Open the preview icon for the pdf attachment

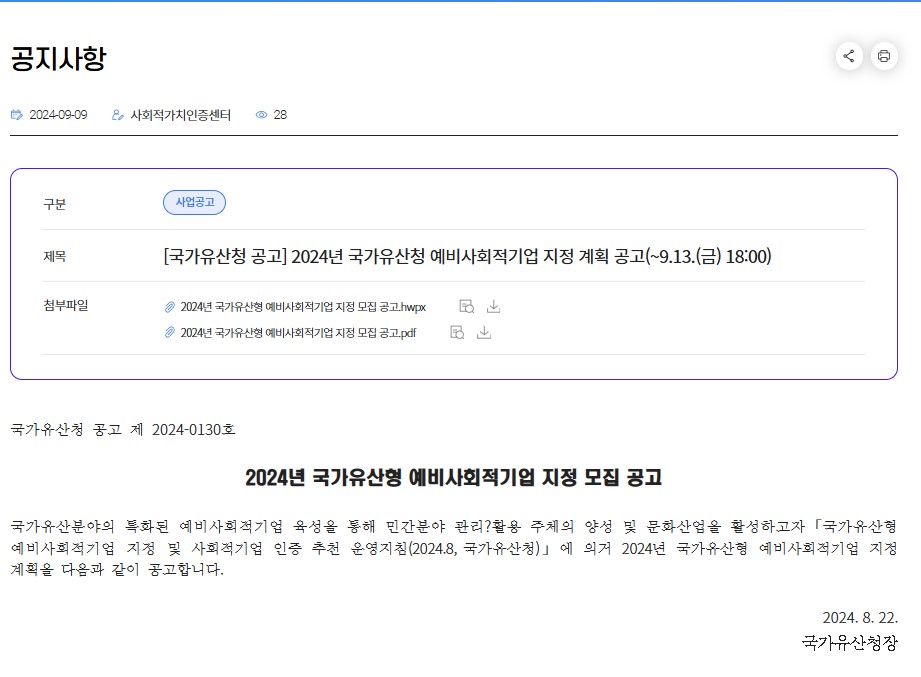[x=456, y=331]
